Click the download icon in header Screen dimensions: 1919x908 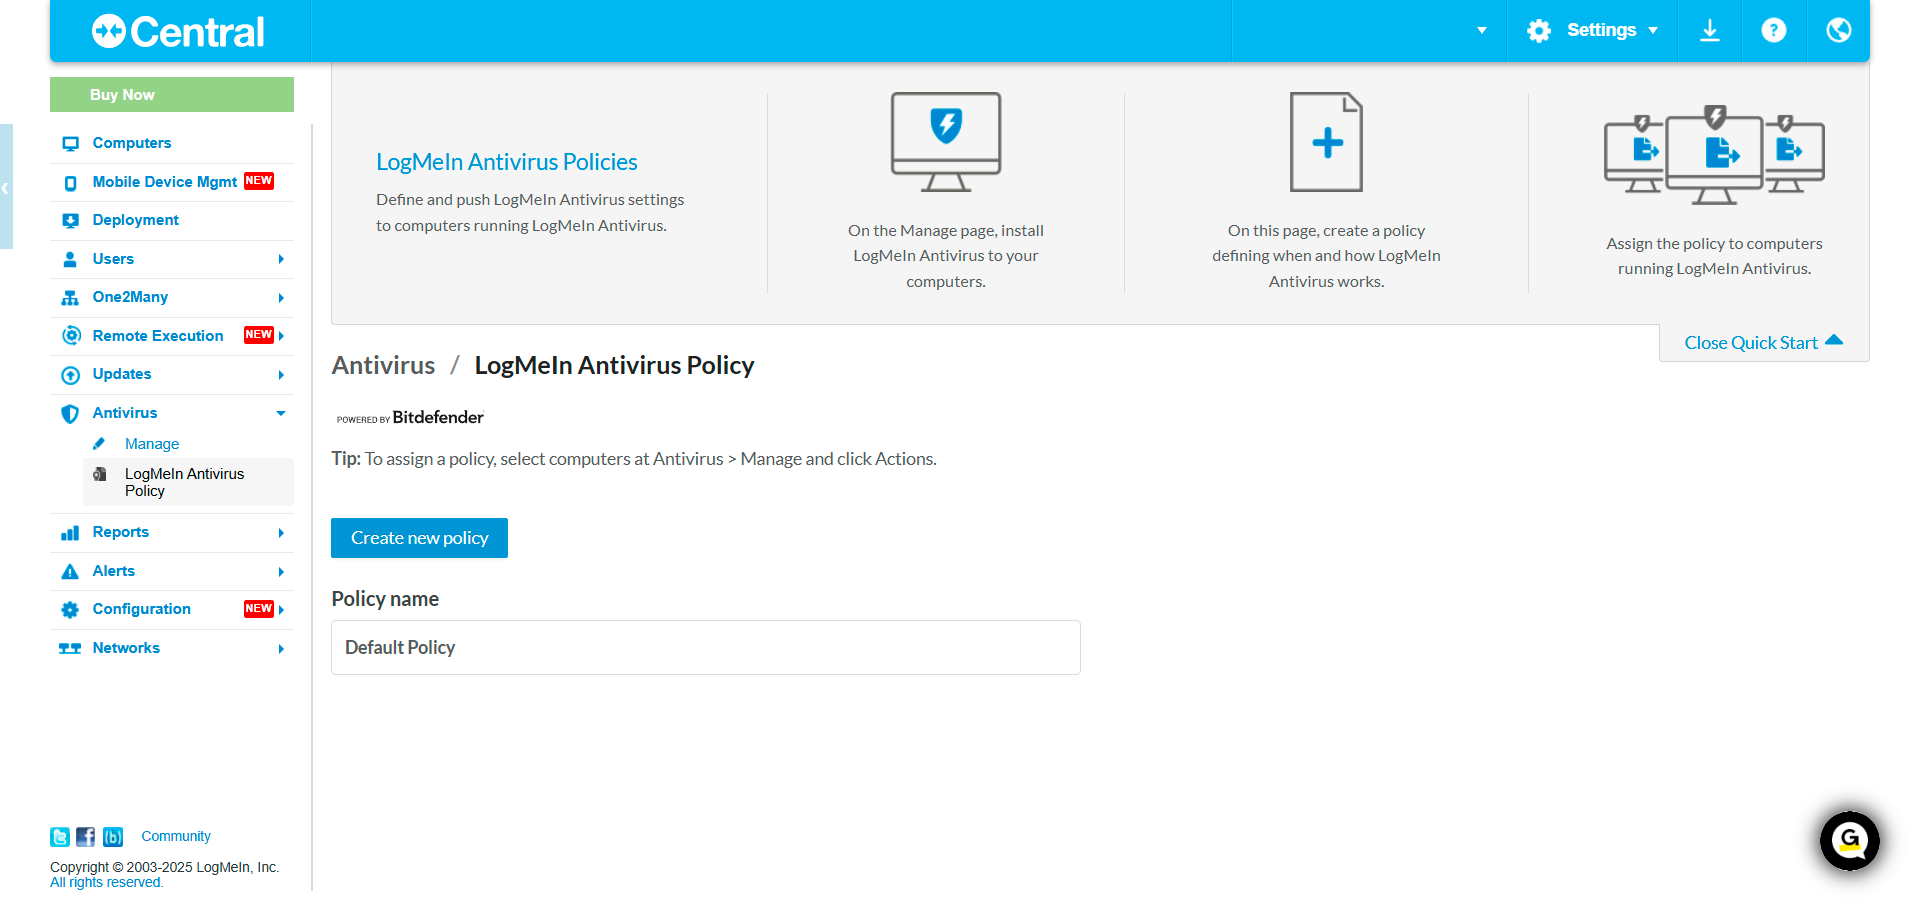(x=1710, y=31)
